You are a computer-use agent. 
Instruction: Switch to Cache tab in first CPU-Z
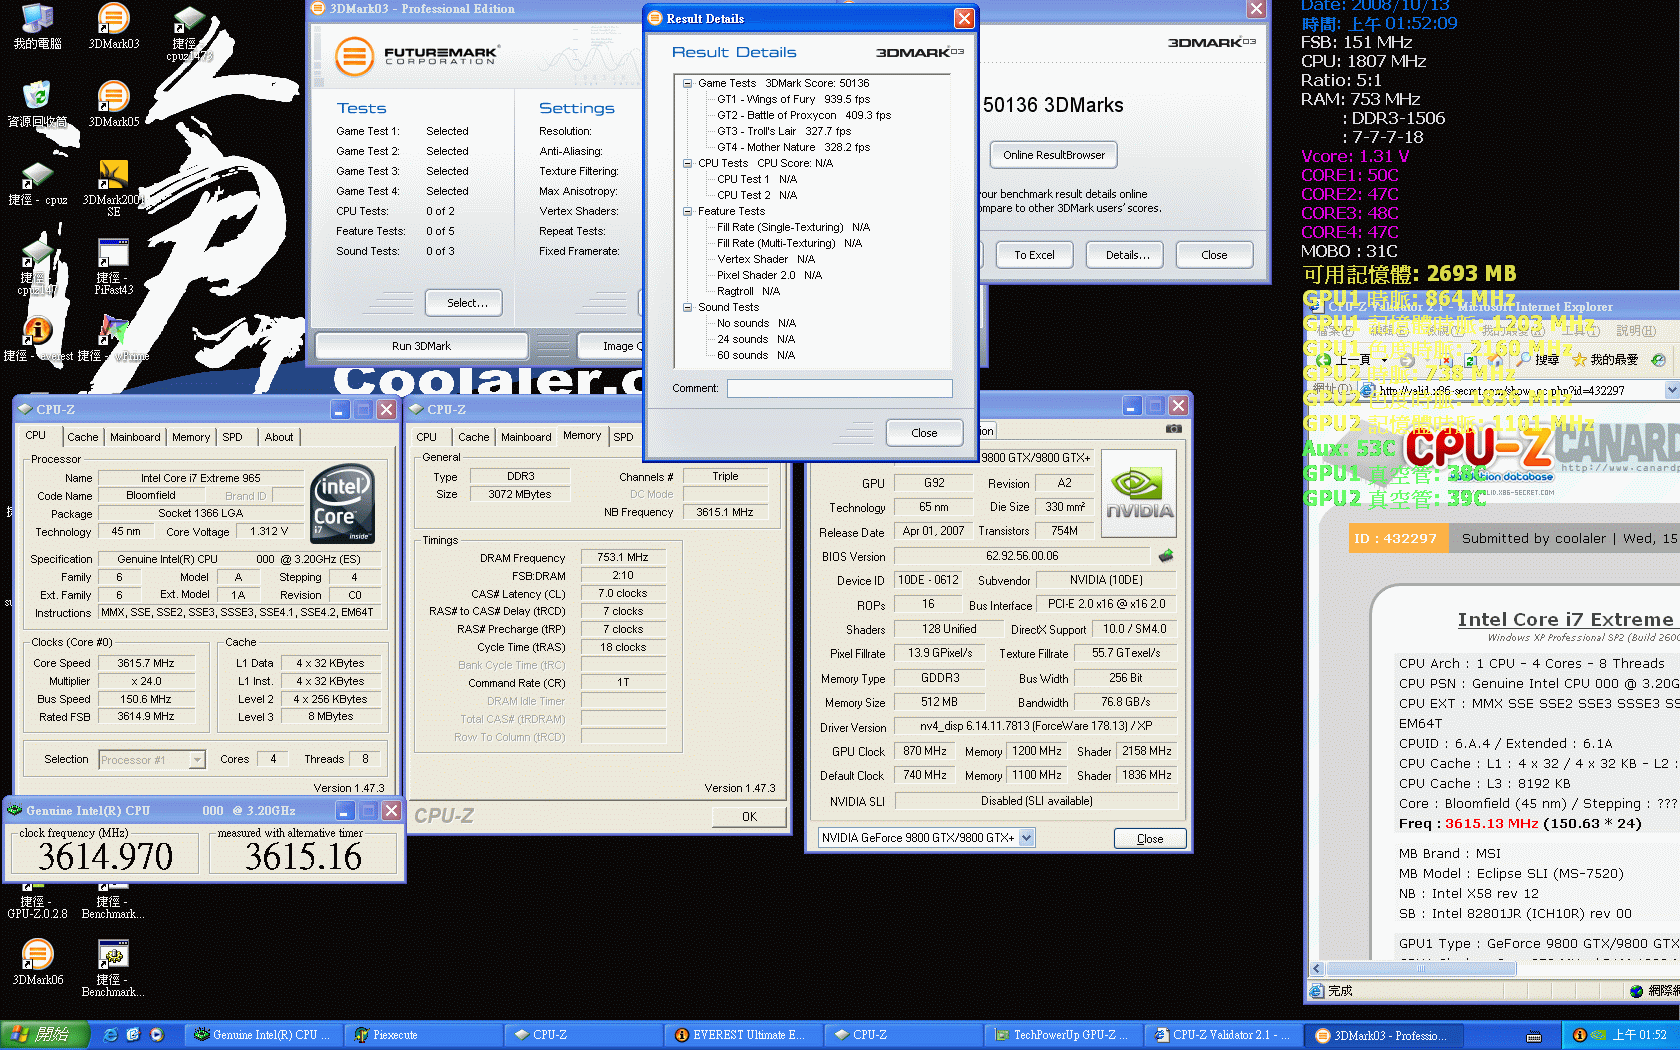pyautogui.click(x=83, y=437)
